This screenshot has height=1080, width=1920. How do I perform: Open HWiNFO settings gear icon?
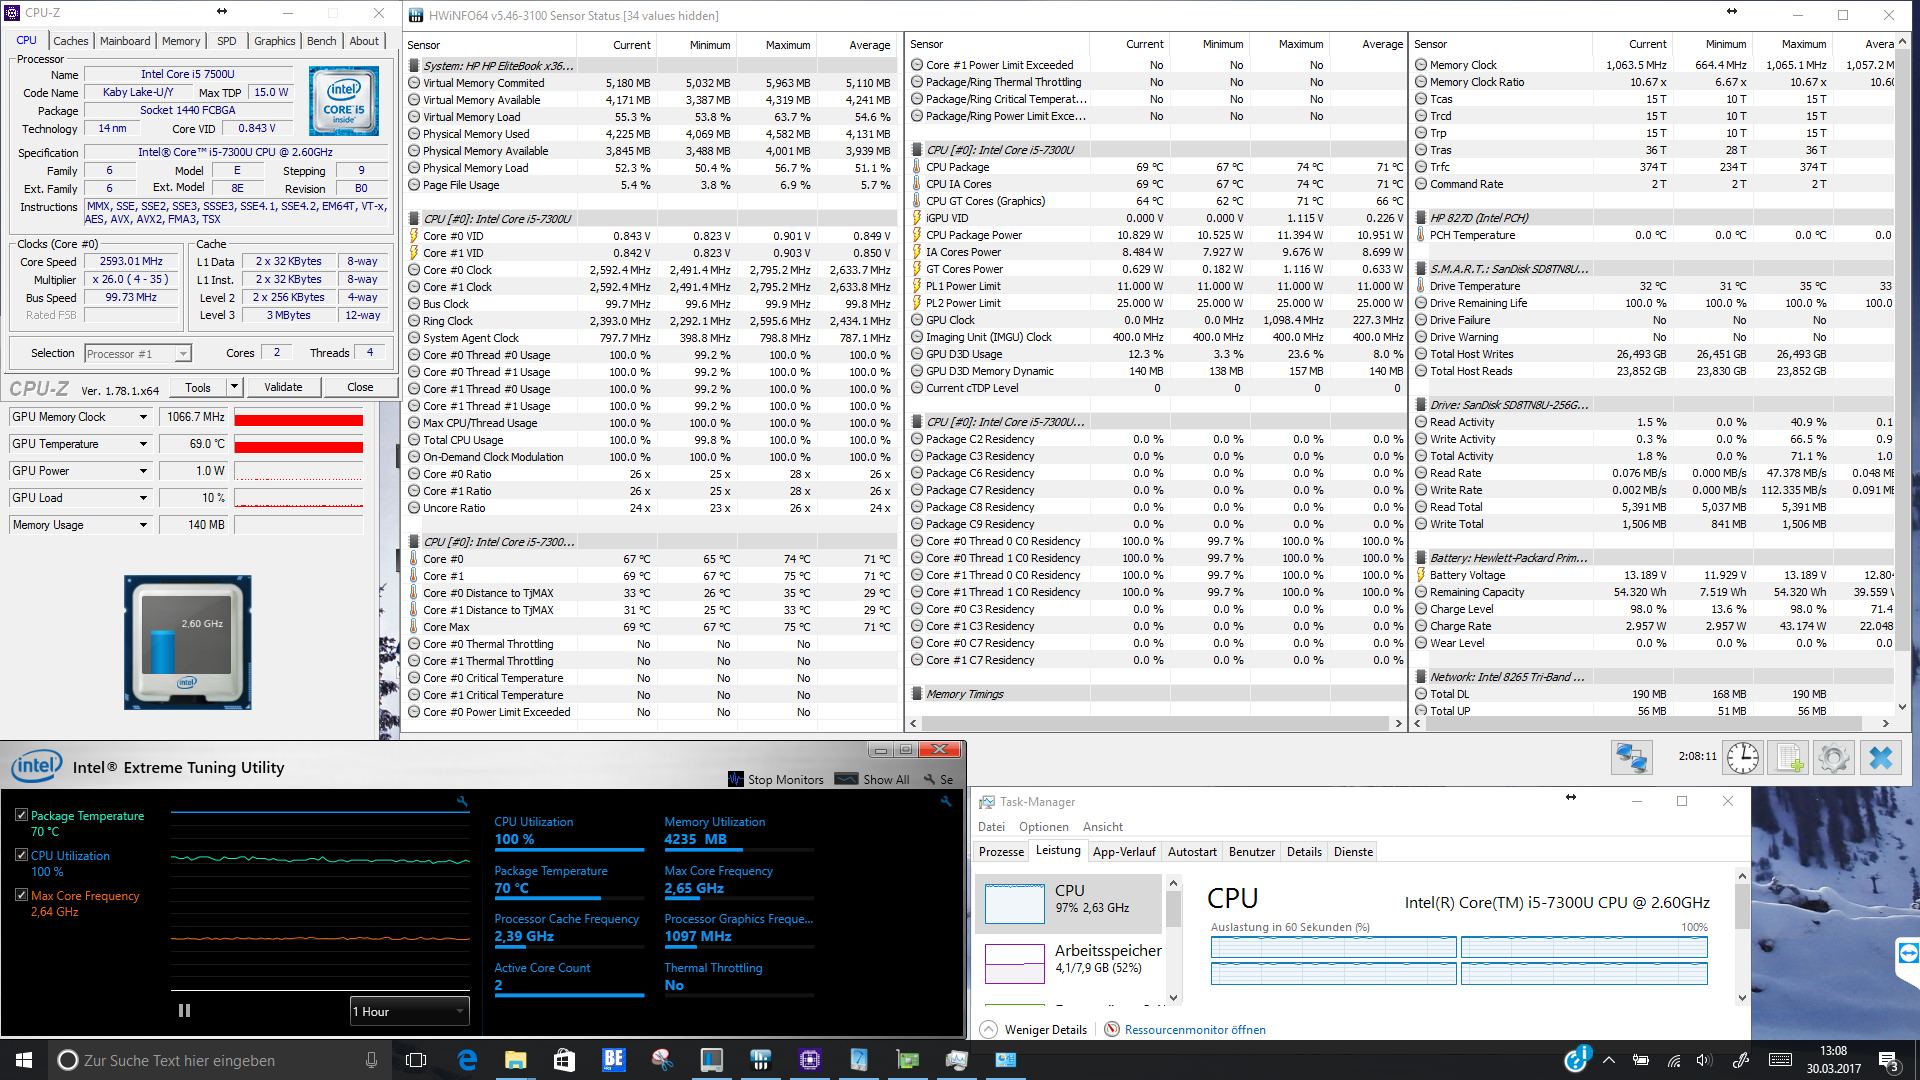coord(1834,758)
